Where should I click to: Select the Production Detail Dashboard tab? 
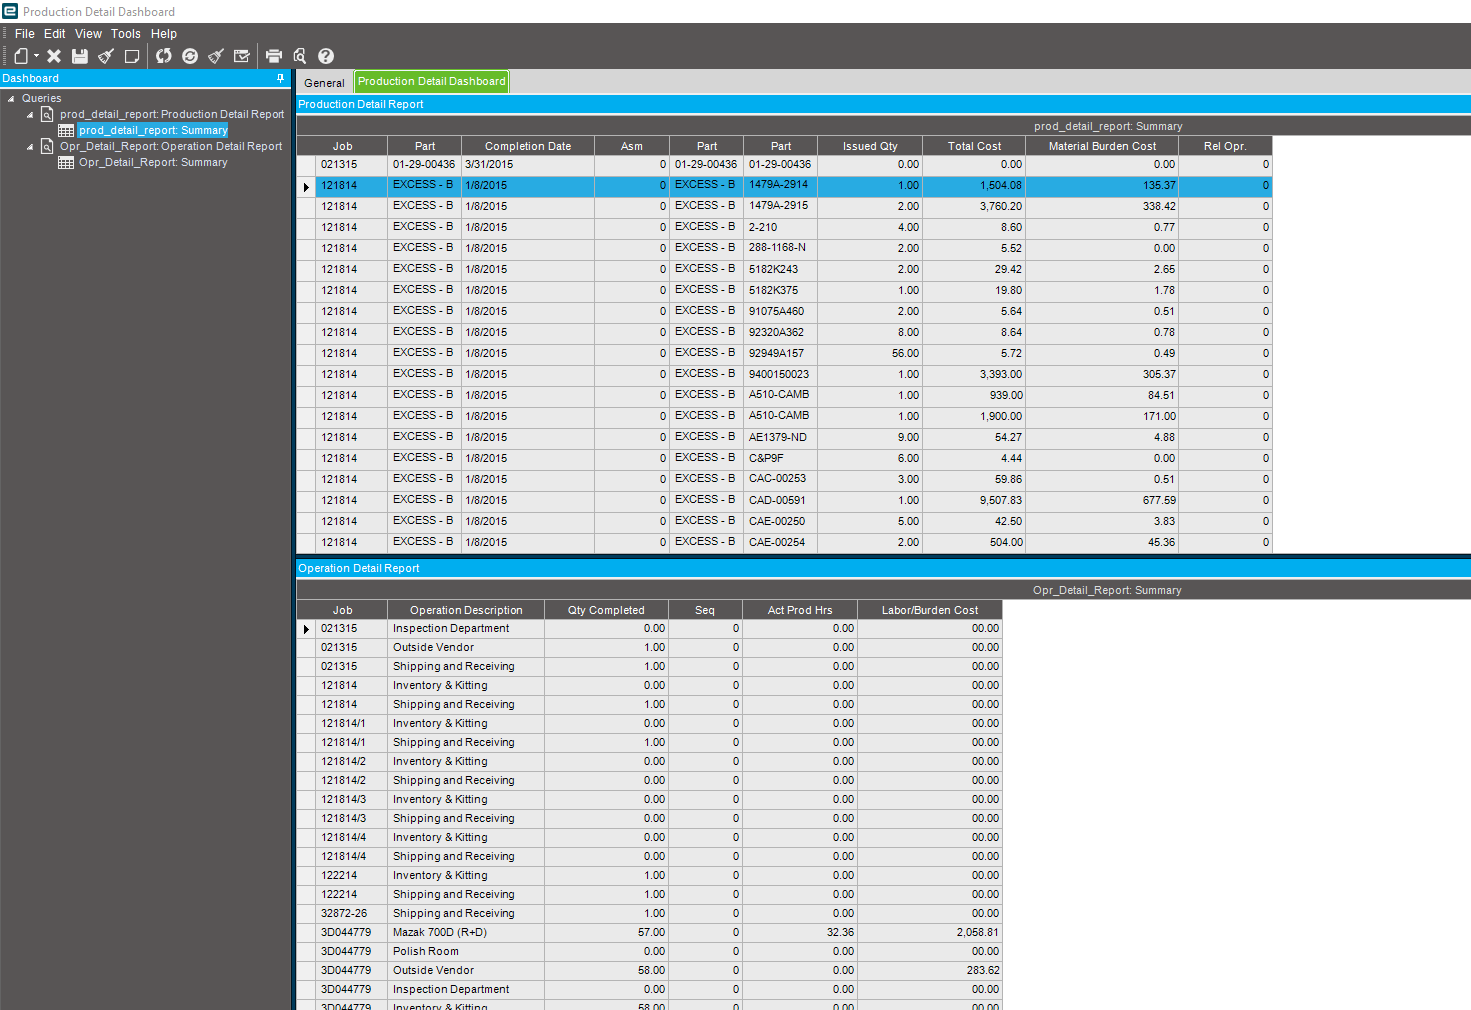(432, 82)
